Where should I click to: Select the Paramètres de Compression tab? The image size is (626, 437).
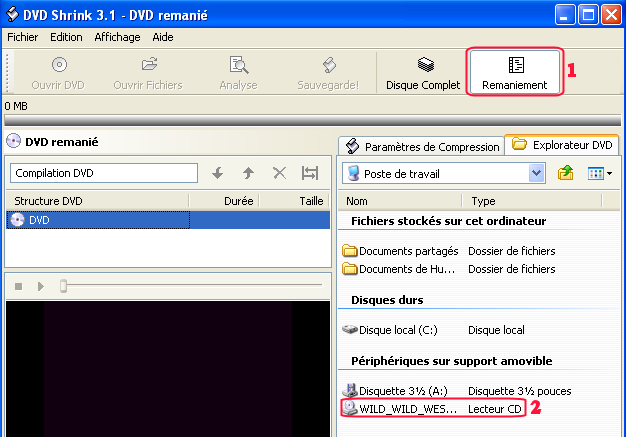click(422, 146)
